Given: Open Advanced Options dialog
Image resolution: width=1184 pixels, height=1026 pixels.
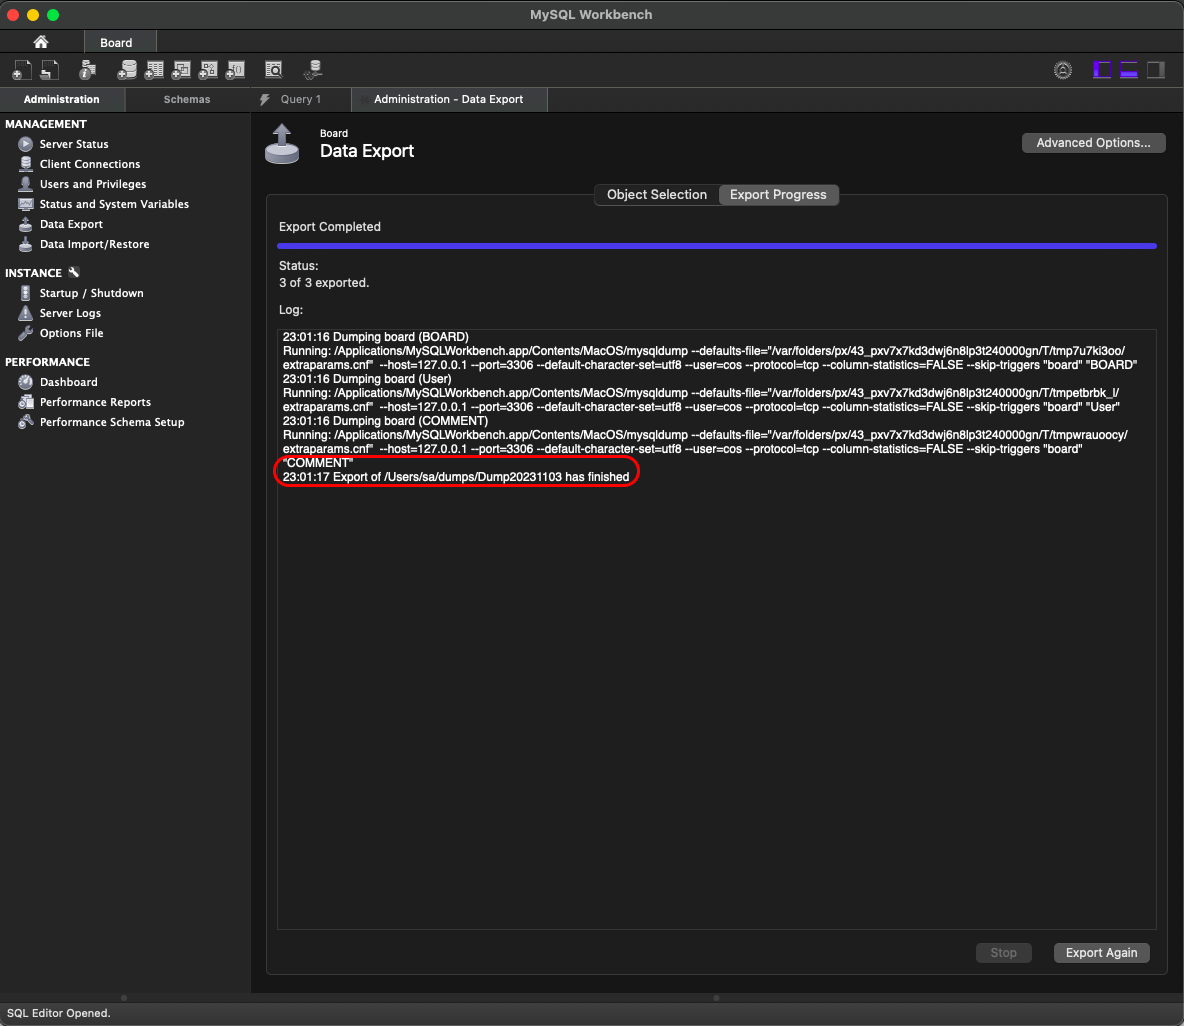Looking at the screenshot, I should click(x=1093, y=143).
